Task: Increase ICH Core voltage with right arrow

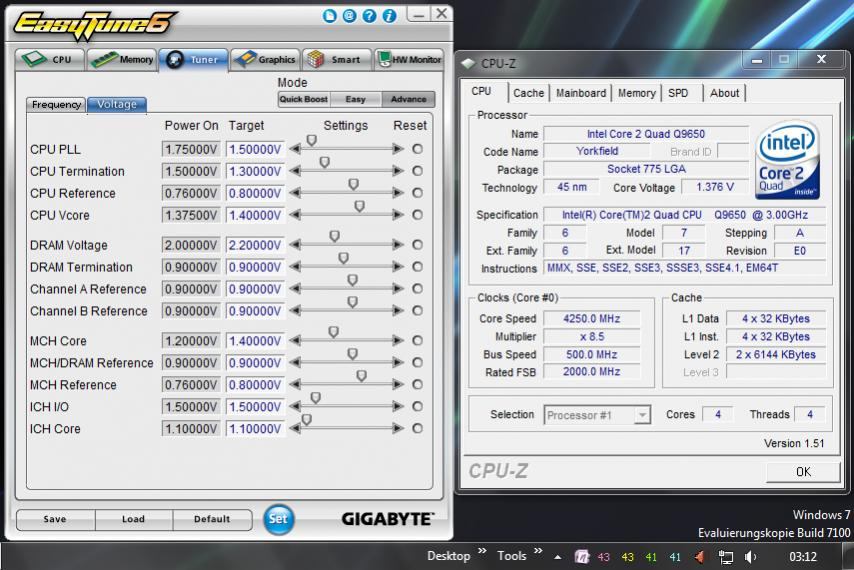Action: coord(398,428)
